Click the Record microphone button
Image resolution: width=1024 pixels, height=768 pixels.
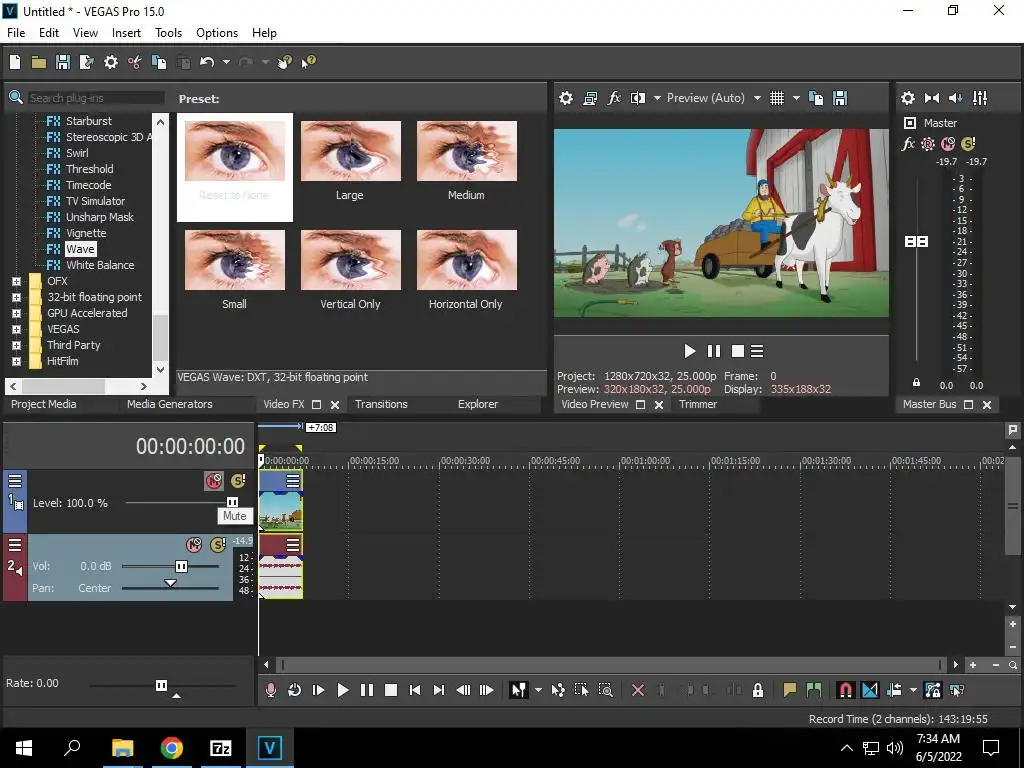[x=270, y=690]
